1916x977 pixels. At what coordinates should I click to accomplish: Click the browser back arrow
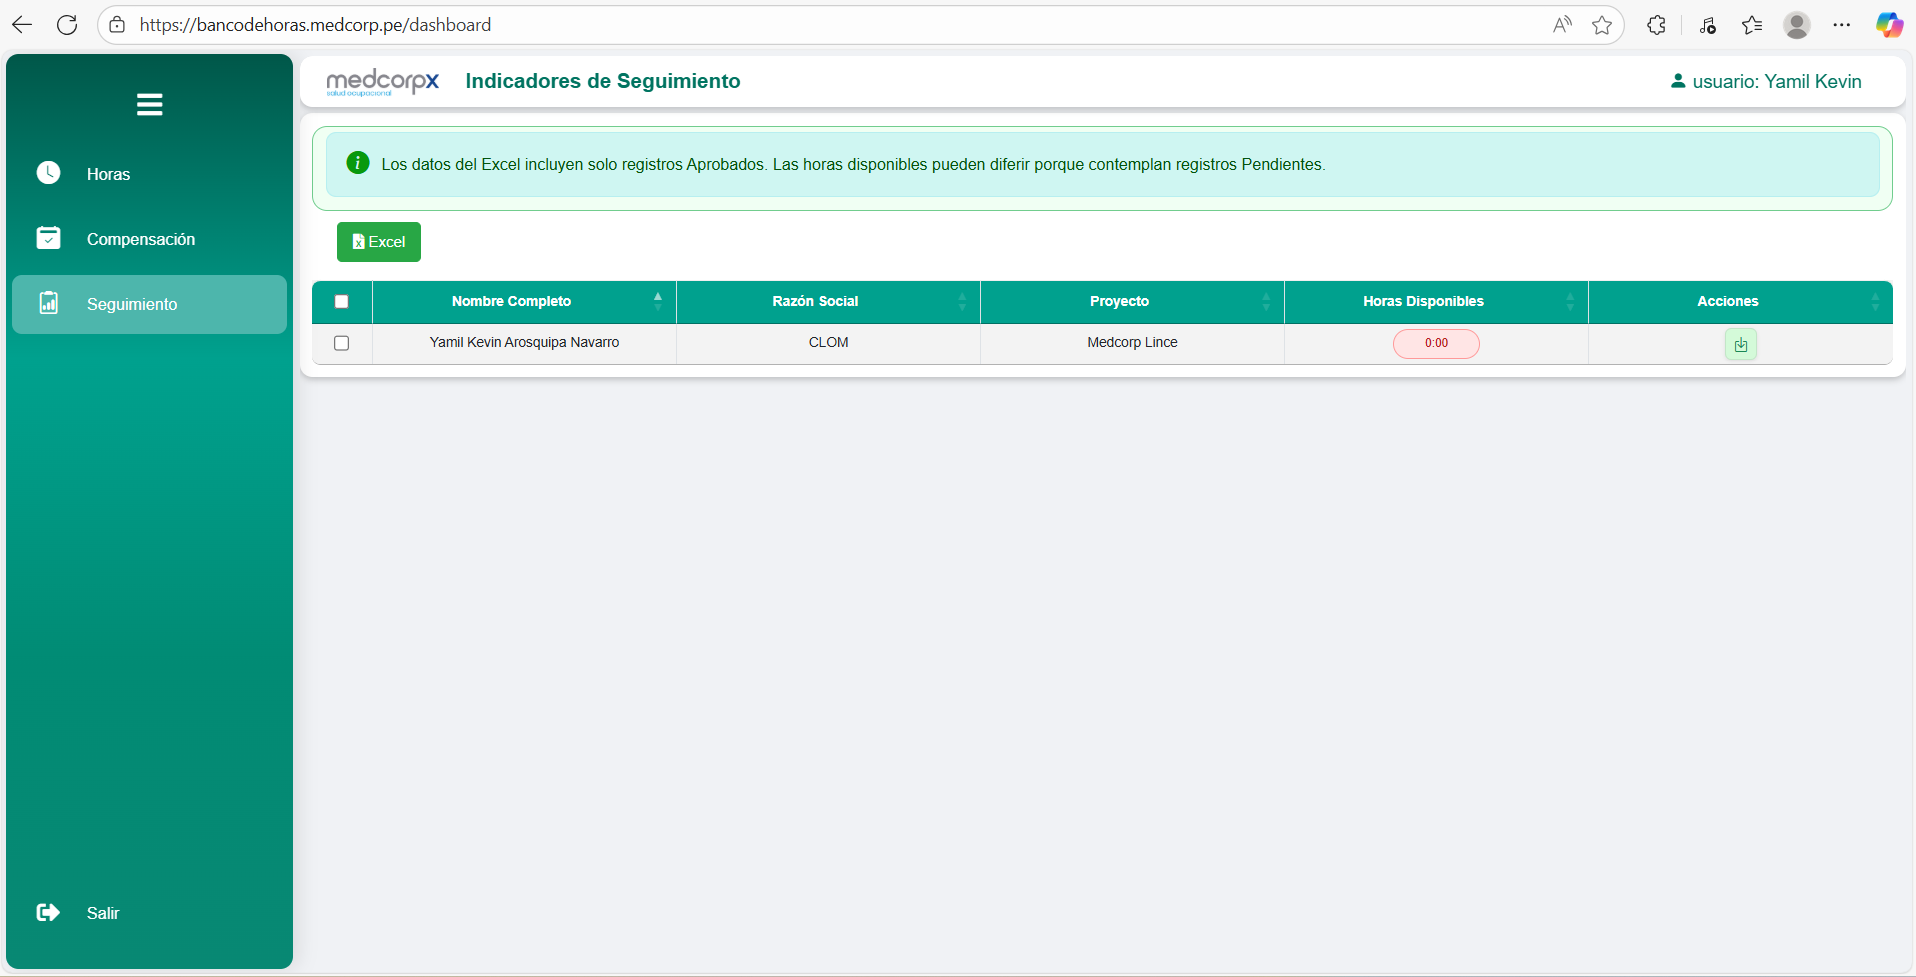(x=22, y=25)
